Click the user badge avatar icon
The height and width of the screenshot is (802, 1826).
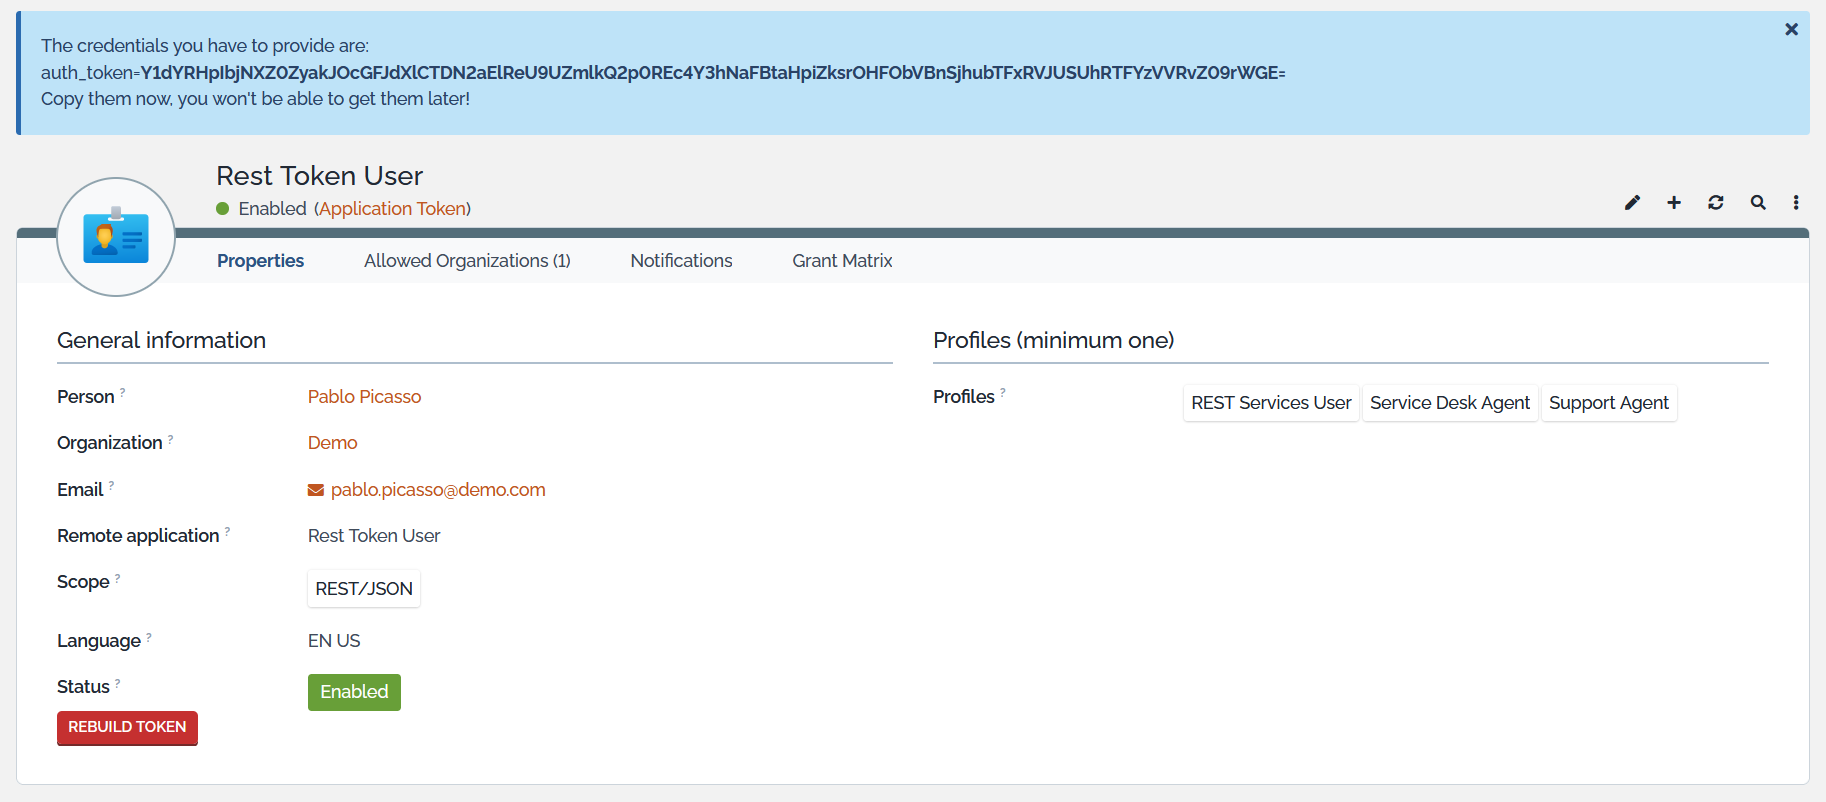116,237
